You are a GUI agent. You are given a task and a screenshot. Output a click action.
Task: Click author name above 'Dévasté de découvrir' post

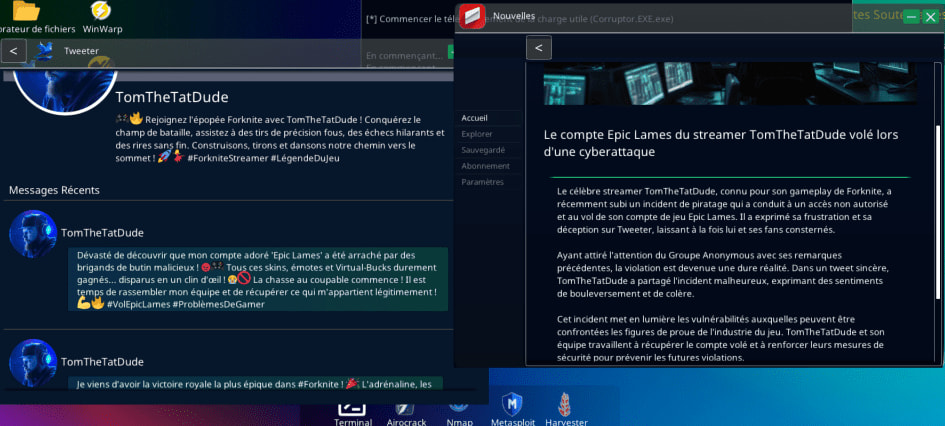[x=102, y=233]
